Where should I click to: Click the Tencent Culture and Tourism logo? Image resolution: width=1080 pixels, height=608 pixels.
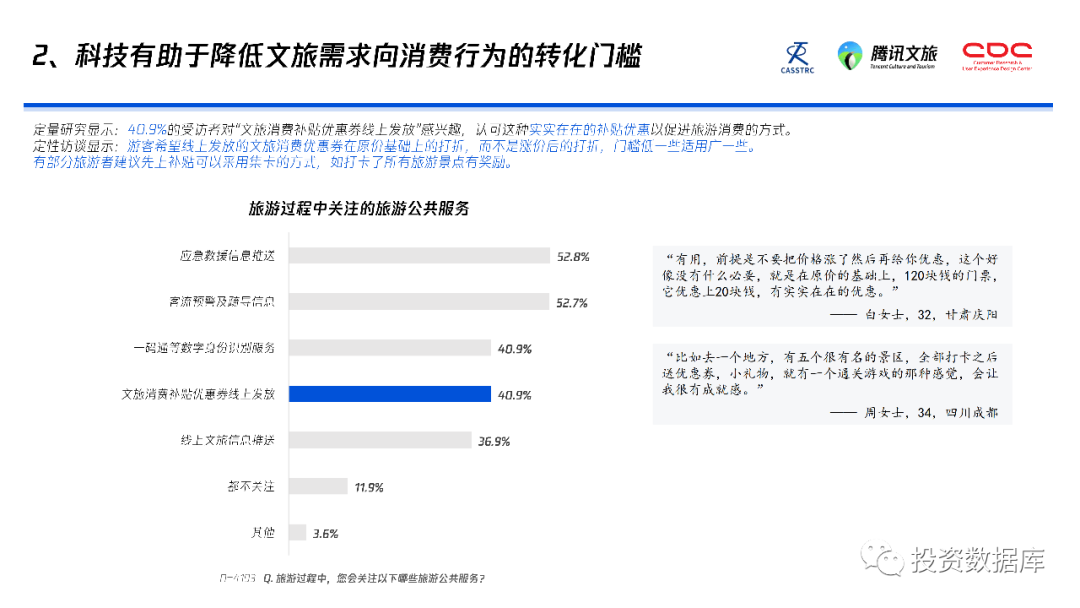tap(888, 56)
